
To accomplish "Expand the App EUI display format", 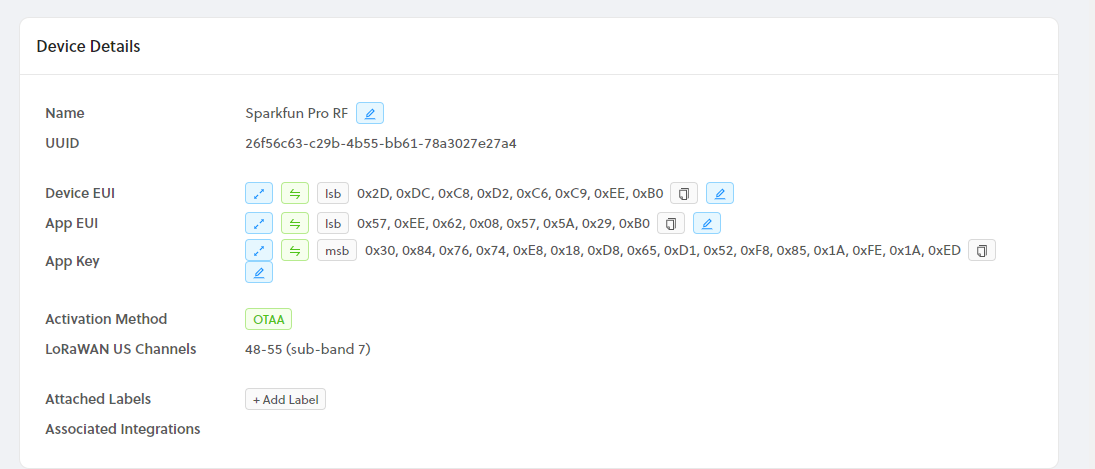I will coord(259,223).
